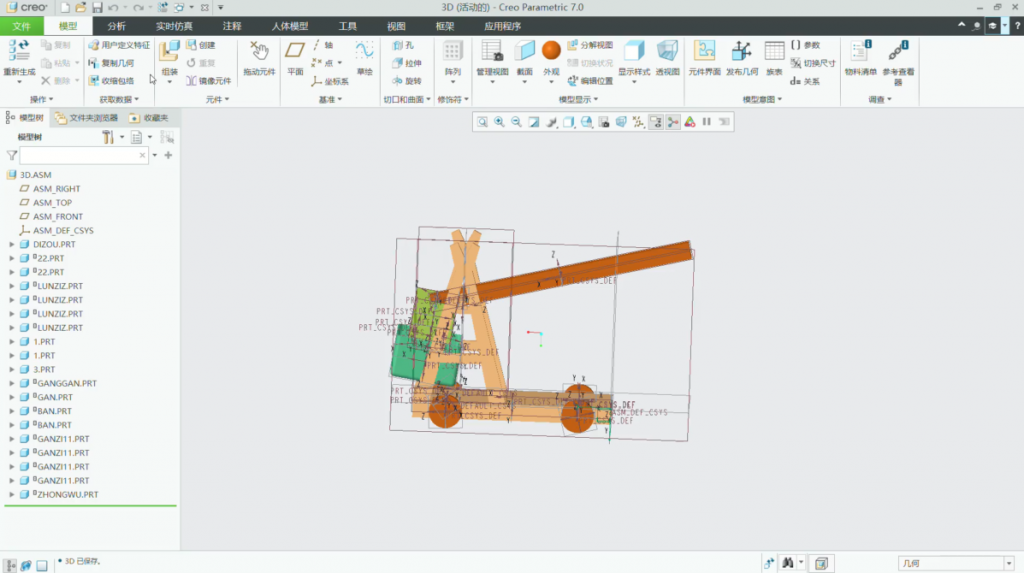Open the 人体模型 manikin tab
Viewport: 1024px width, 573px height.
(290, 26)
